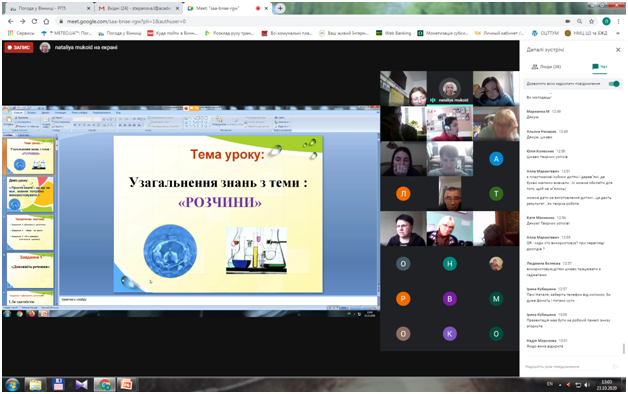628x394 pixels.
Task: Open the Погода у Вінниці bookmark
Action: pyautogui.click(x=120, y=33)
